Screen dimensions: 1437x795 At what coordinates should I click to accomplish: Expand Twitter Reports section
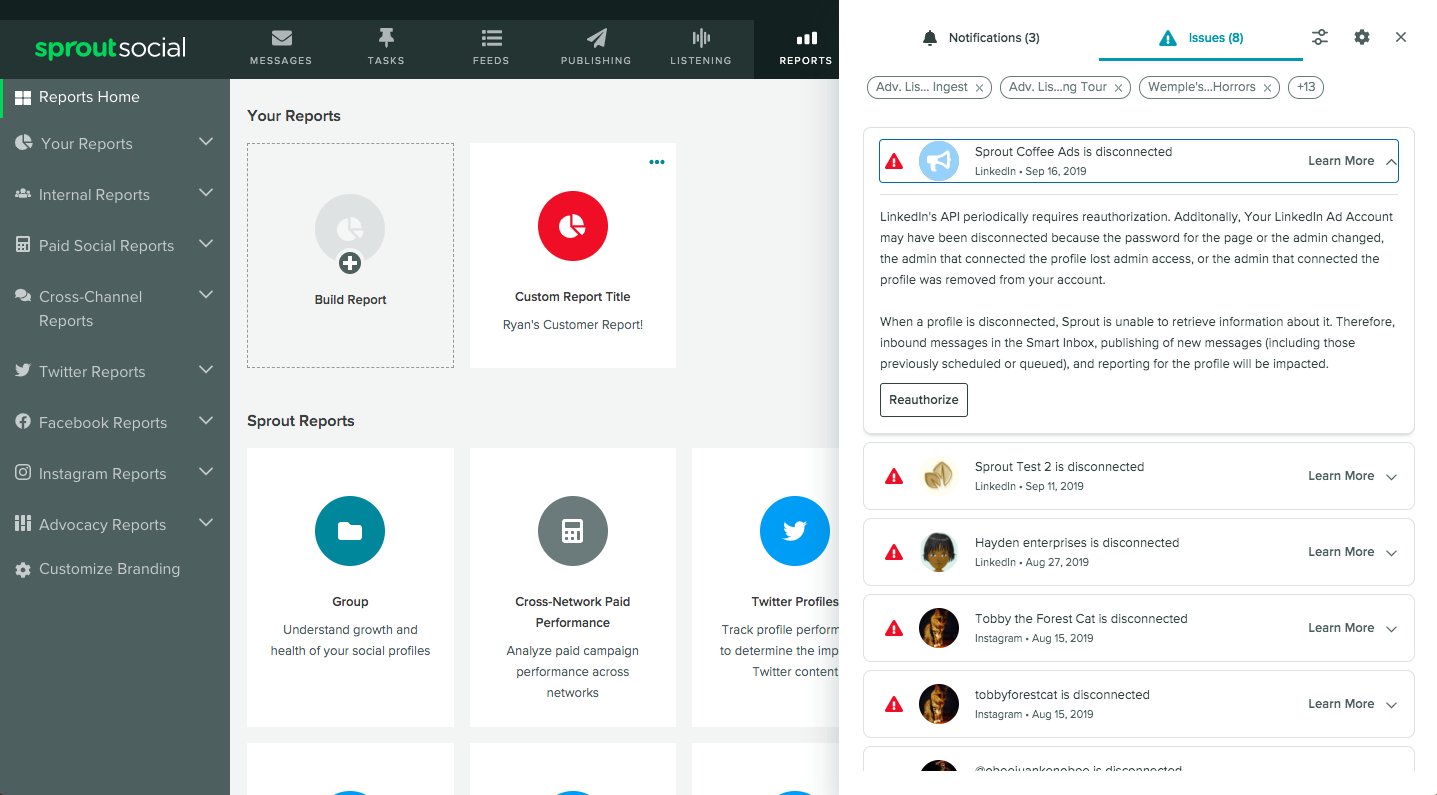click(x=206, y=370)
